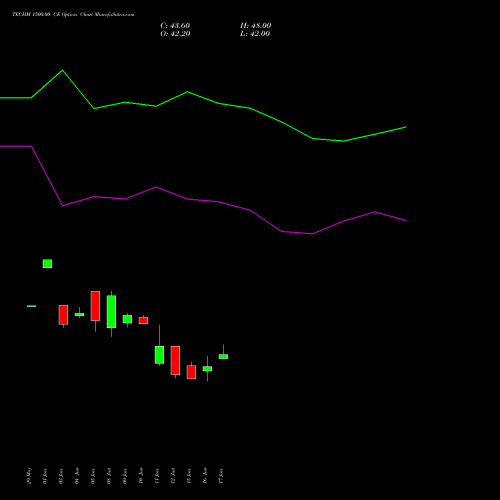The width and height of the screenshot is (500, 500).
Task: Select the tall red 05 Jun candlestick
Action: click(95, 306)
